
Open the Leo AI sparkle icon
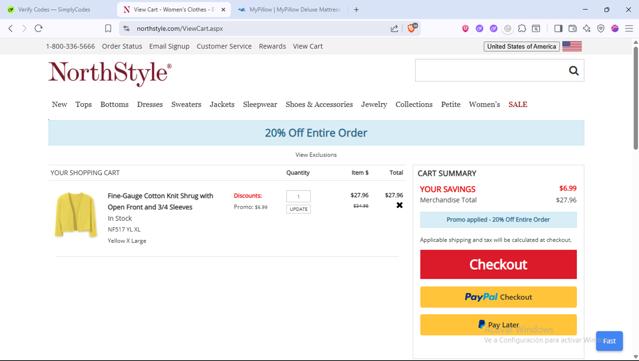click(586, 28)
